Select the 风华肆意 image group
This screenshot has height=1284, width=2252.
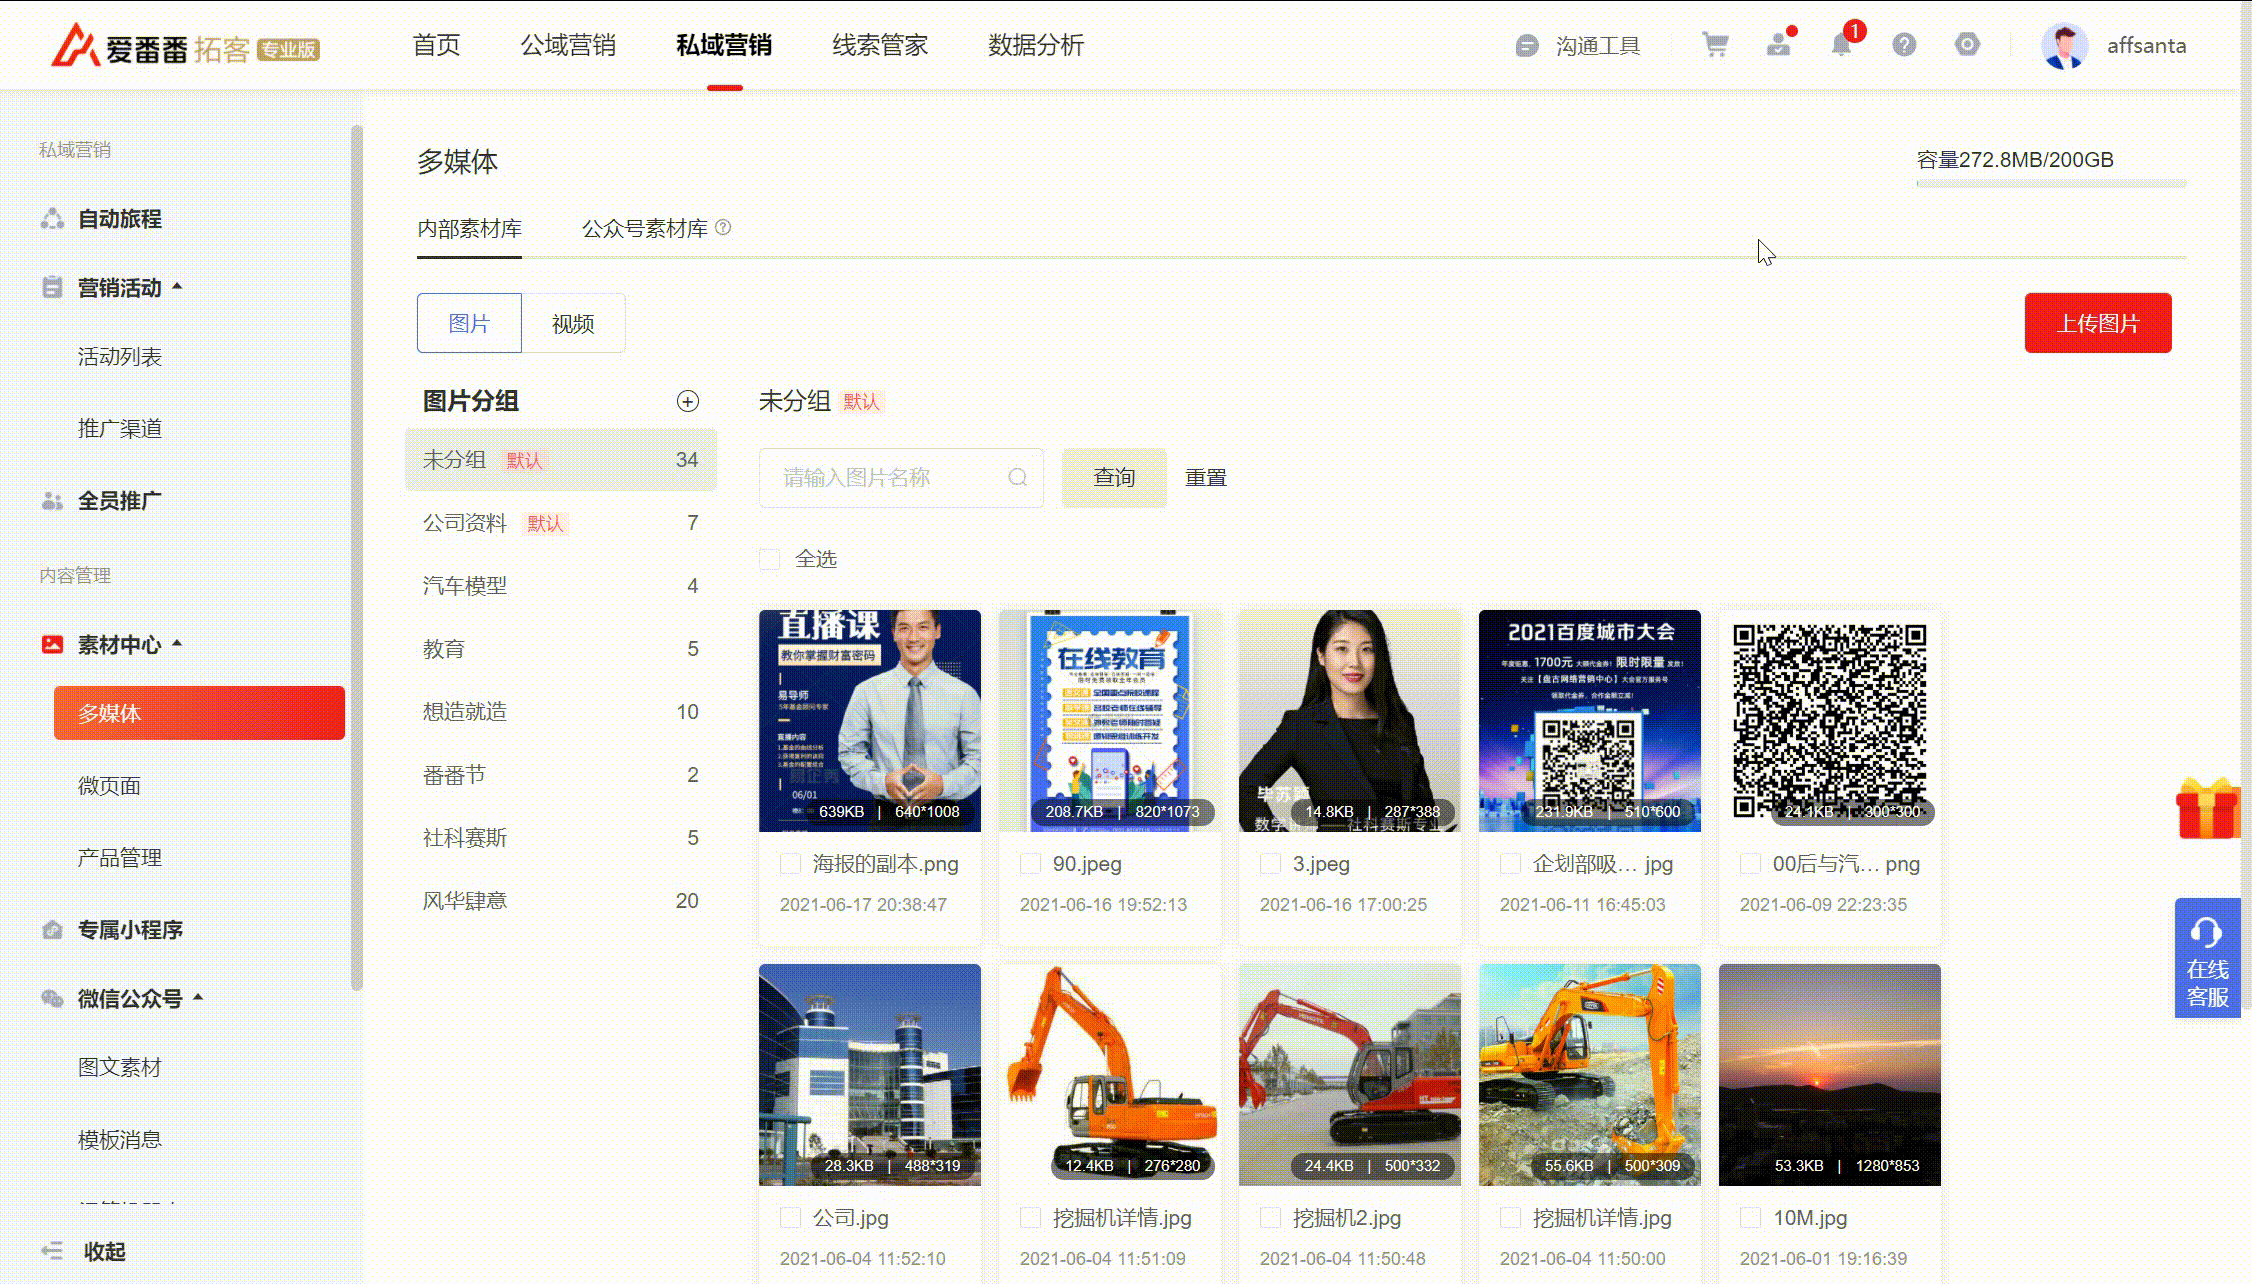561,901
